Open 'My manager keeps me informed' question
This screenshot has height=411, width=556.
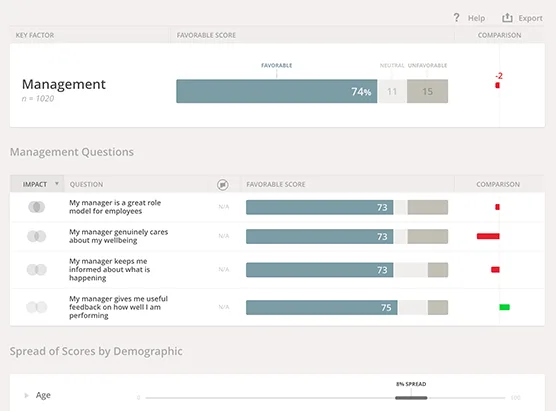coord(110,270)
